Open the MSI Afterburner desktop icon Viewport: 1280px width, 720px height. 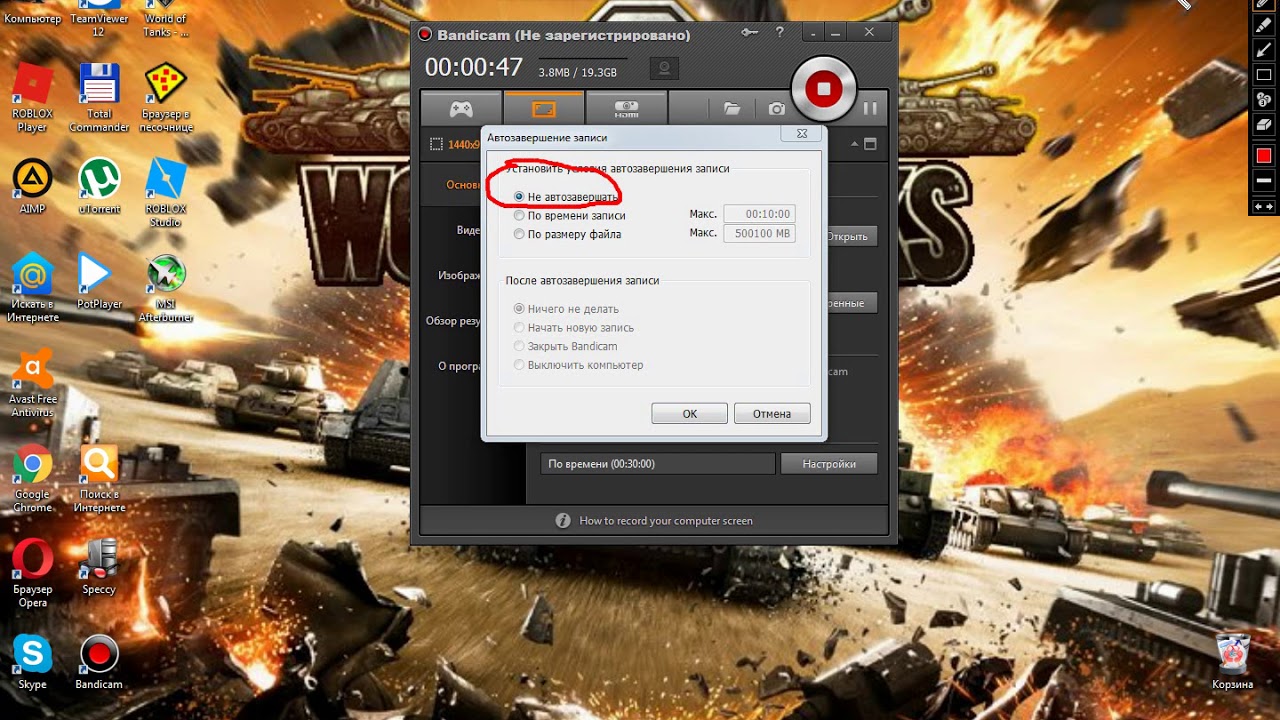[166, 288]
